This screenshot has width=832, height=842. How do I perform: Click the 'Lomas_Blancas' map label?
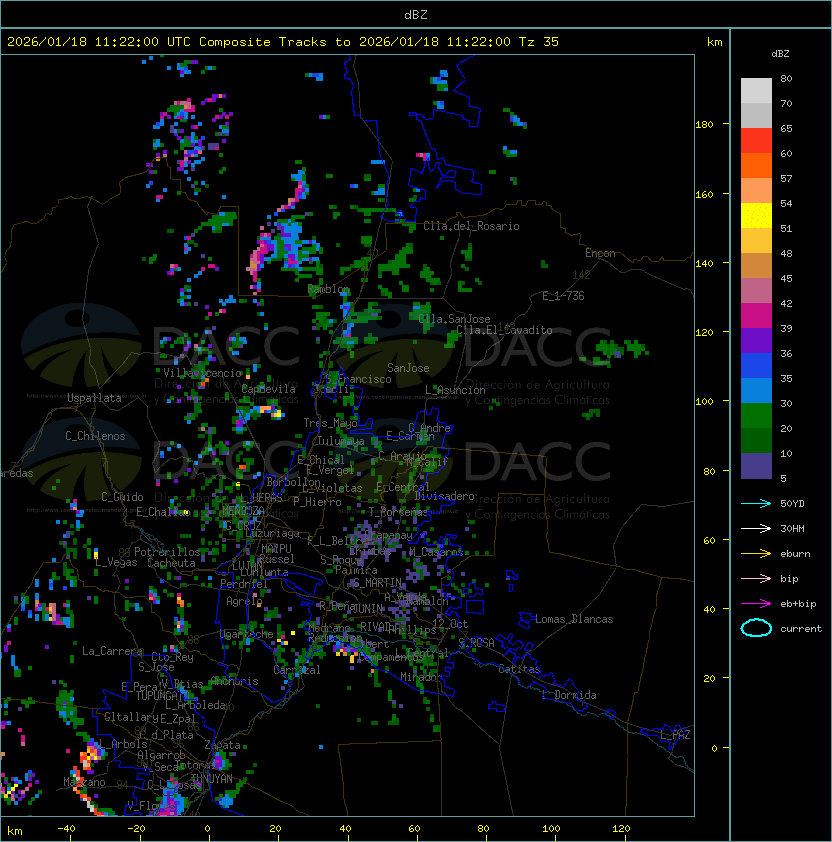[x=574, y=619]
